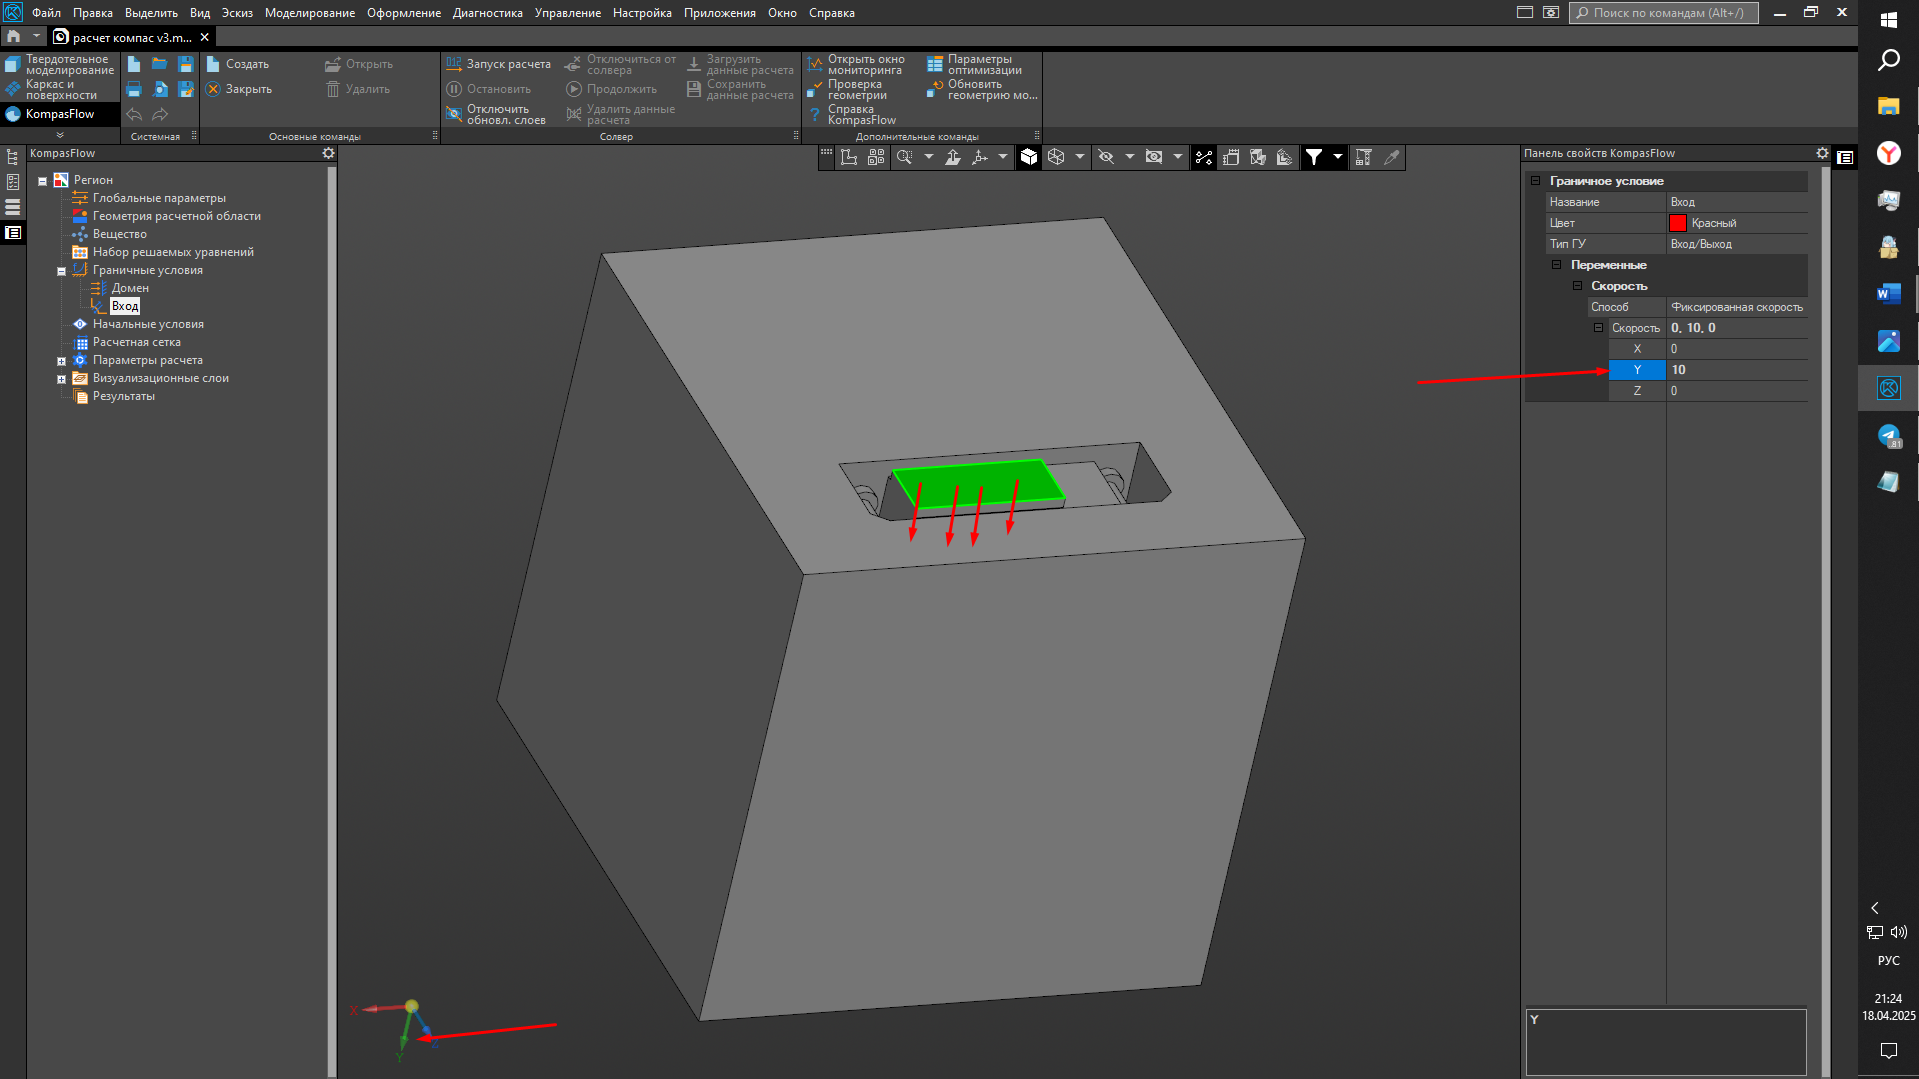Select wireframe cube display mode

click(1056, 157)
